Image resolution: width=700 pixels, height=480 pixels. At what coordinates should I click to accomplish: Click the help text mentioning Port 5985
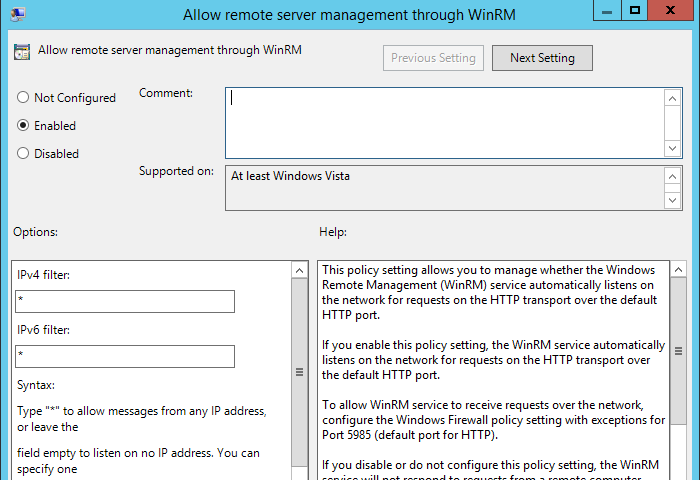[x=493, y=420]
